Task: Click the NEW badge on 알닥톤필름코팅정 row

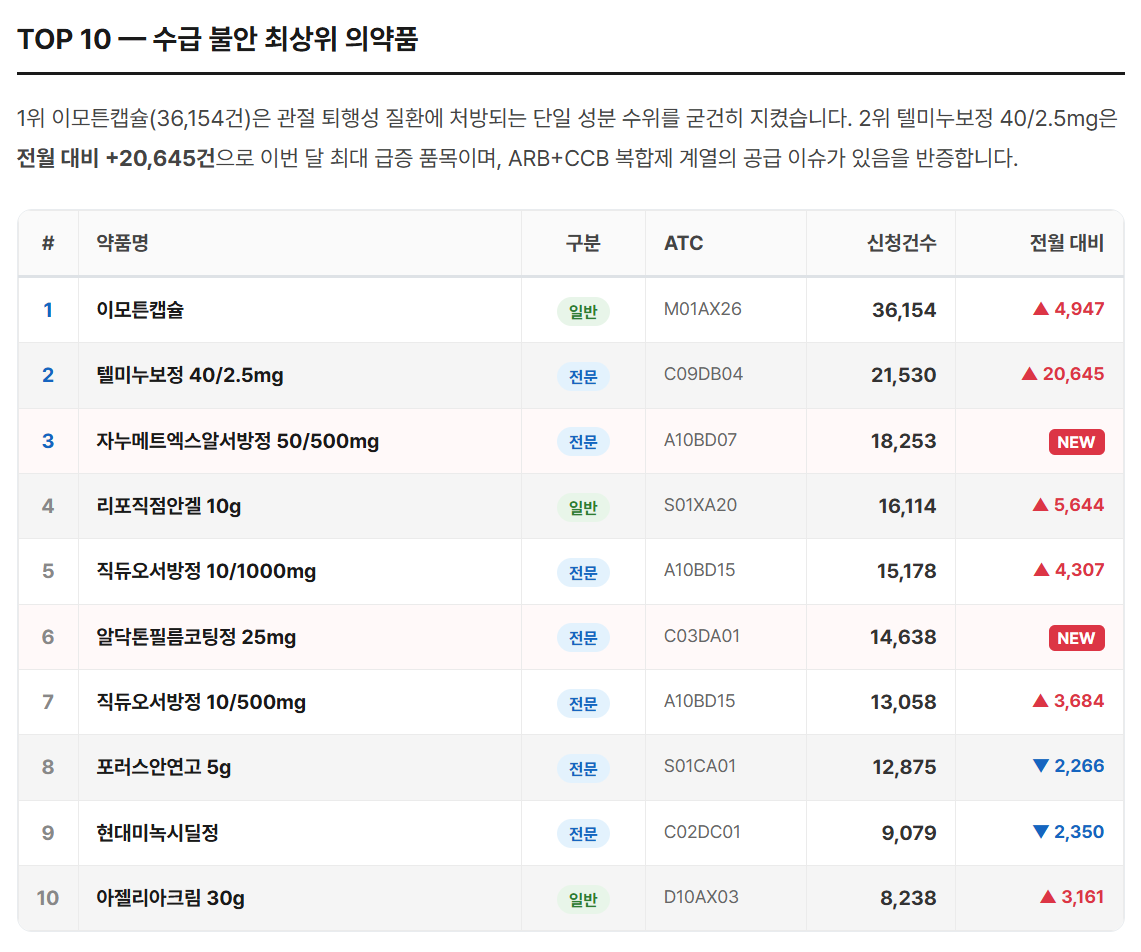Action: [x=1076, y=638]
